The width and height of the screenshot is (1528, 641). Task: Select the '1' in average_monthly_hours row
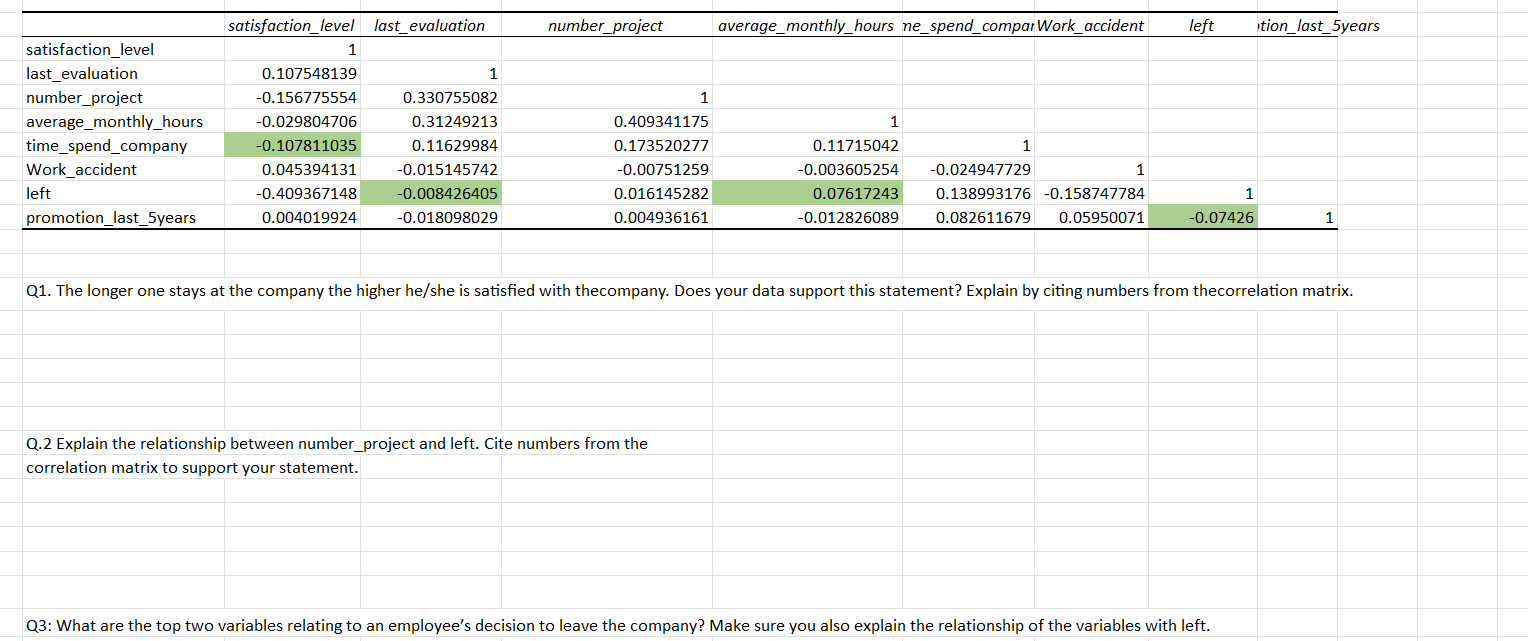tap(806, 121)
